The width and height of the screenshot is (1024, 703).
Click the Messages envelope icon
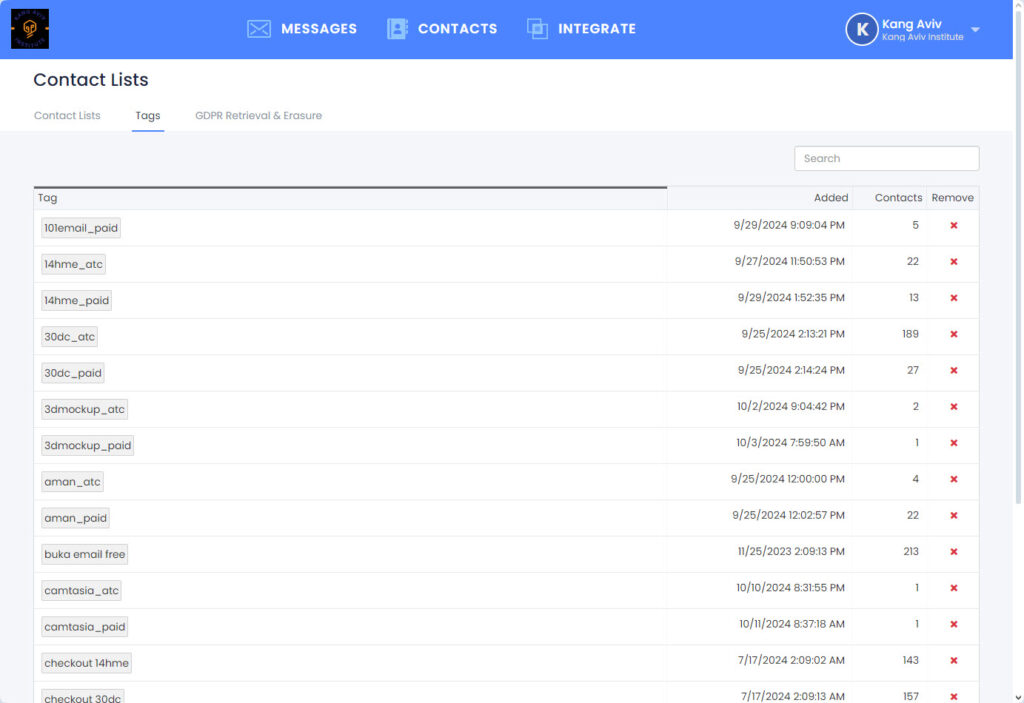pyautogui.click(x=259, y=29)
